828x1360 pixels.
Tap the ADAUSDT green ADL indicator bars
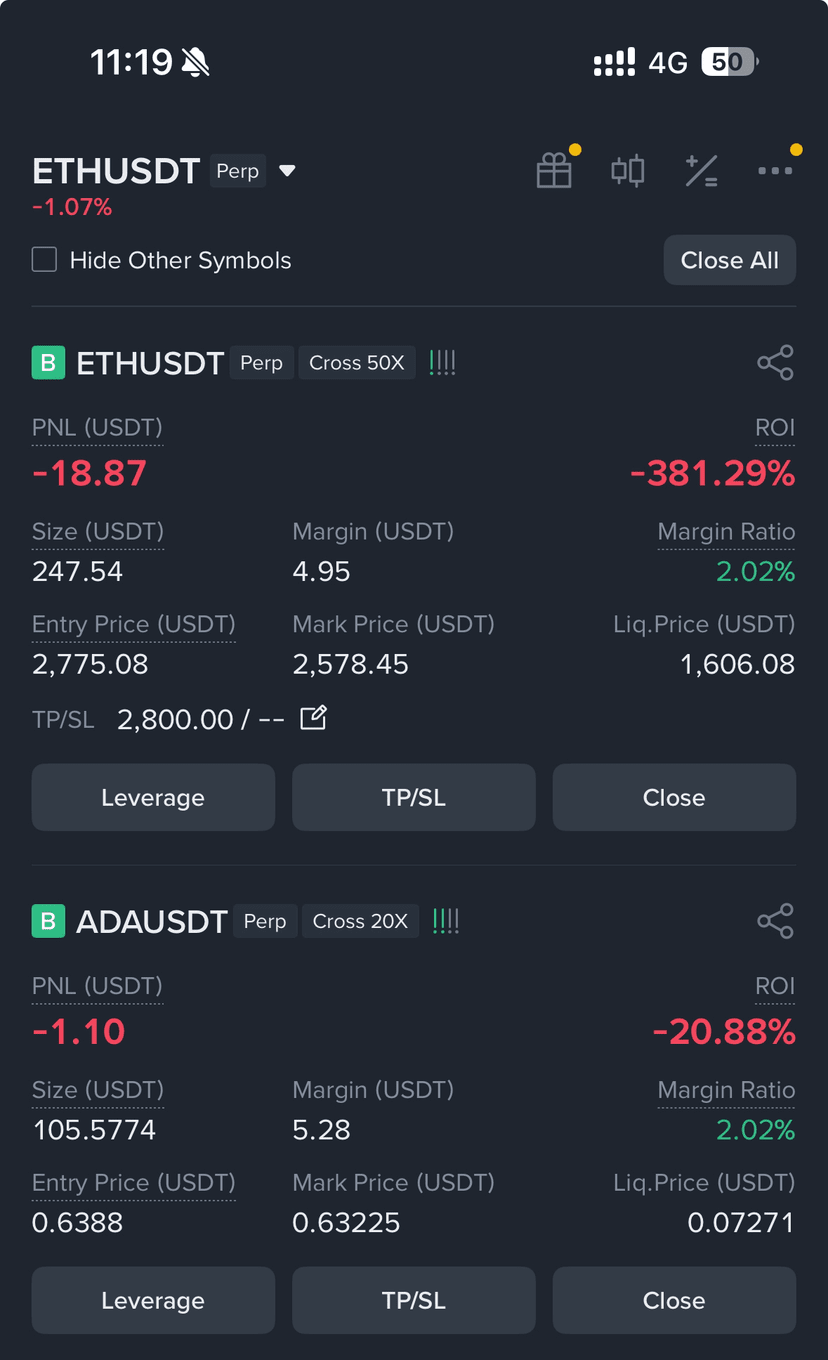446,921
